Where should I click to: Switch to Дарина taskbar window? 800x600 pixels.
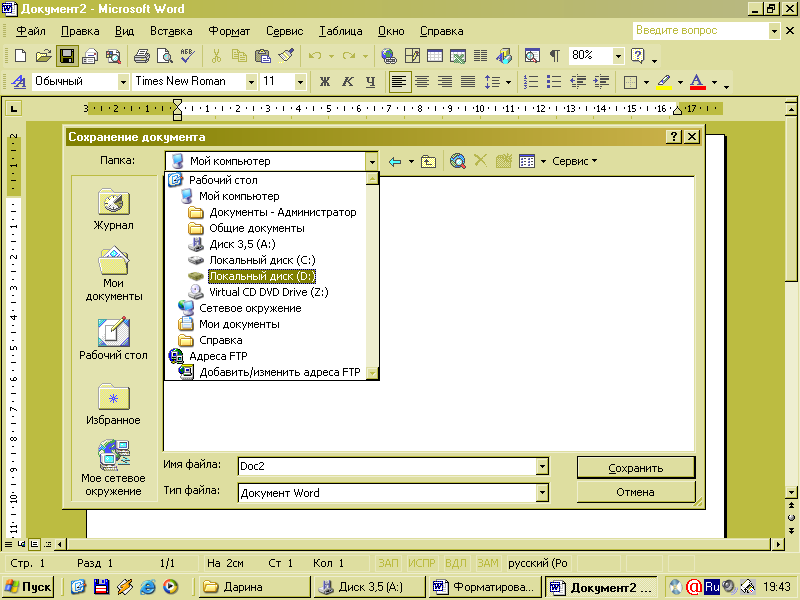pos(254,587)
